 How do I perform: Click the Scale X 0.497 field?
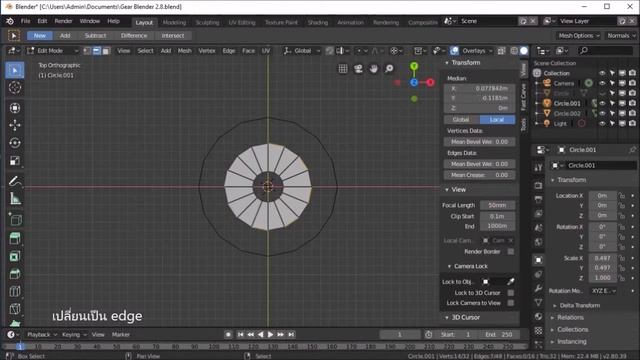point(602,258)
